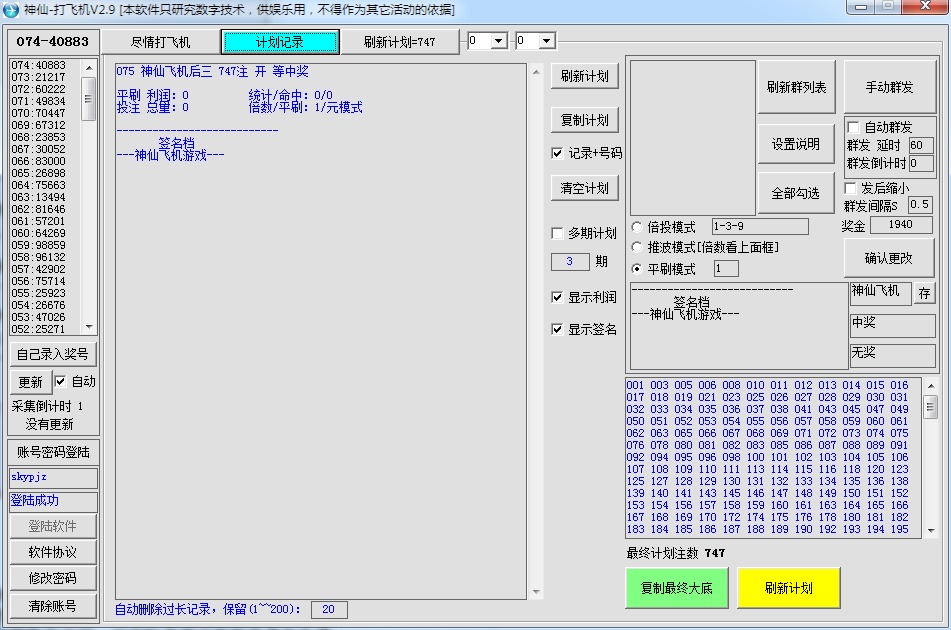Enable the 自动群发 checkbox
Viewport: 951px width, 630px height.
[853, 128]
